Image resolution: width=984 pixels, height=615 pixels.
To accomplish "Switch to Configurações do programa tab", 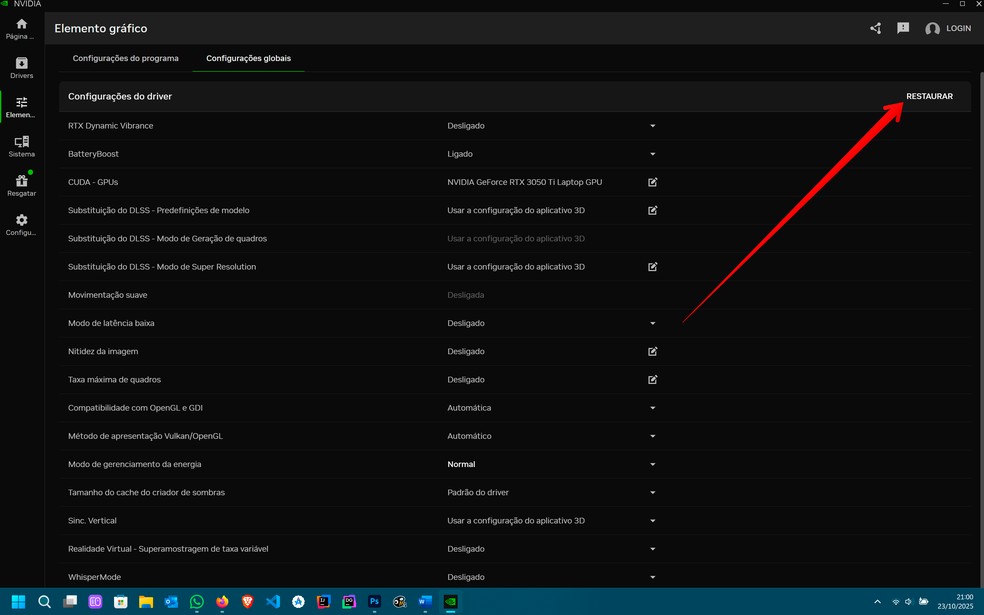I will coord(125,59).
